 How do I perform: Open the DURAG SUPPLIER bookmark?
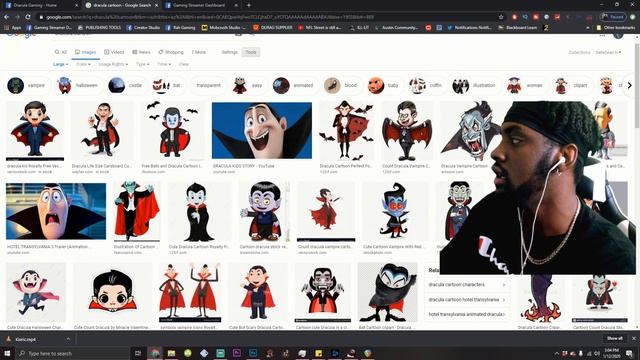[x=273, y=27]
